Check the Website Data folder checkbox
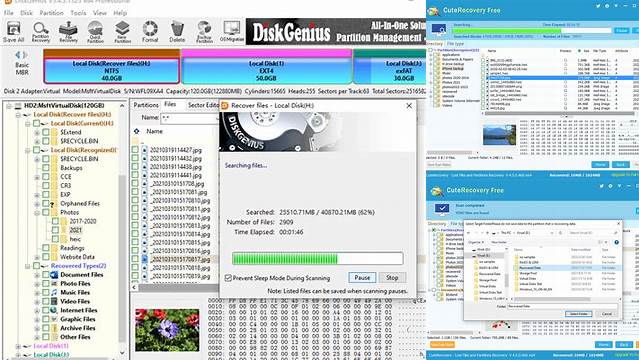639x360 pixels. pyautogui.click(x=46, y=257)
